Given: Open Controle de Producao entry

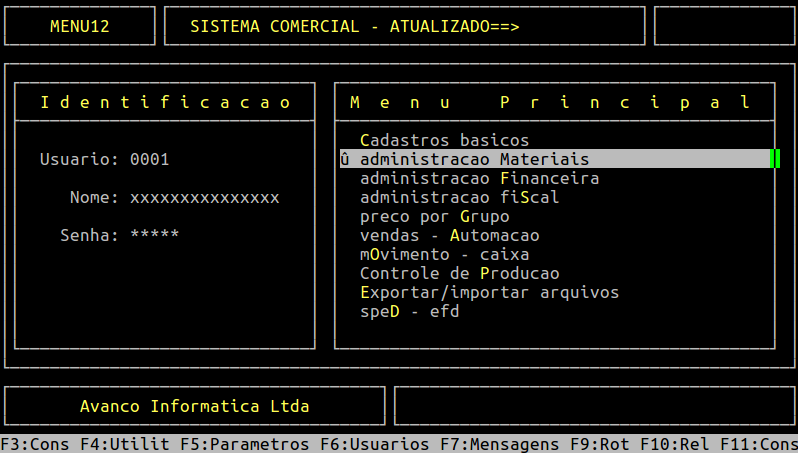Looking at the screenshot, I should click(459, 273).
